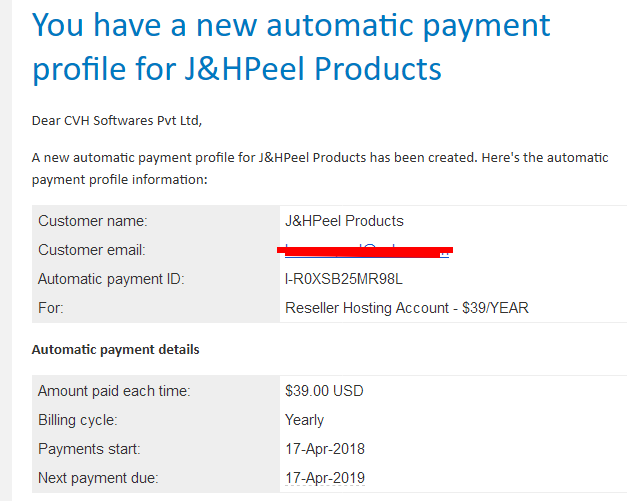Click the J&HPeel Products customer name value
The image size is (627, 501).
tap(344, 221)
